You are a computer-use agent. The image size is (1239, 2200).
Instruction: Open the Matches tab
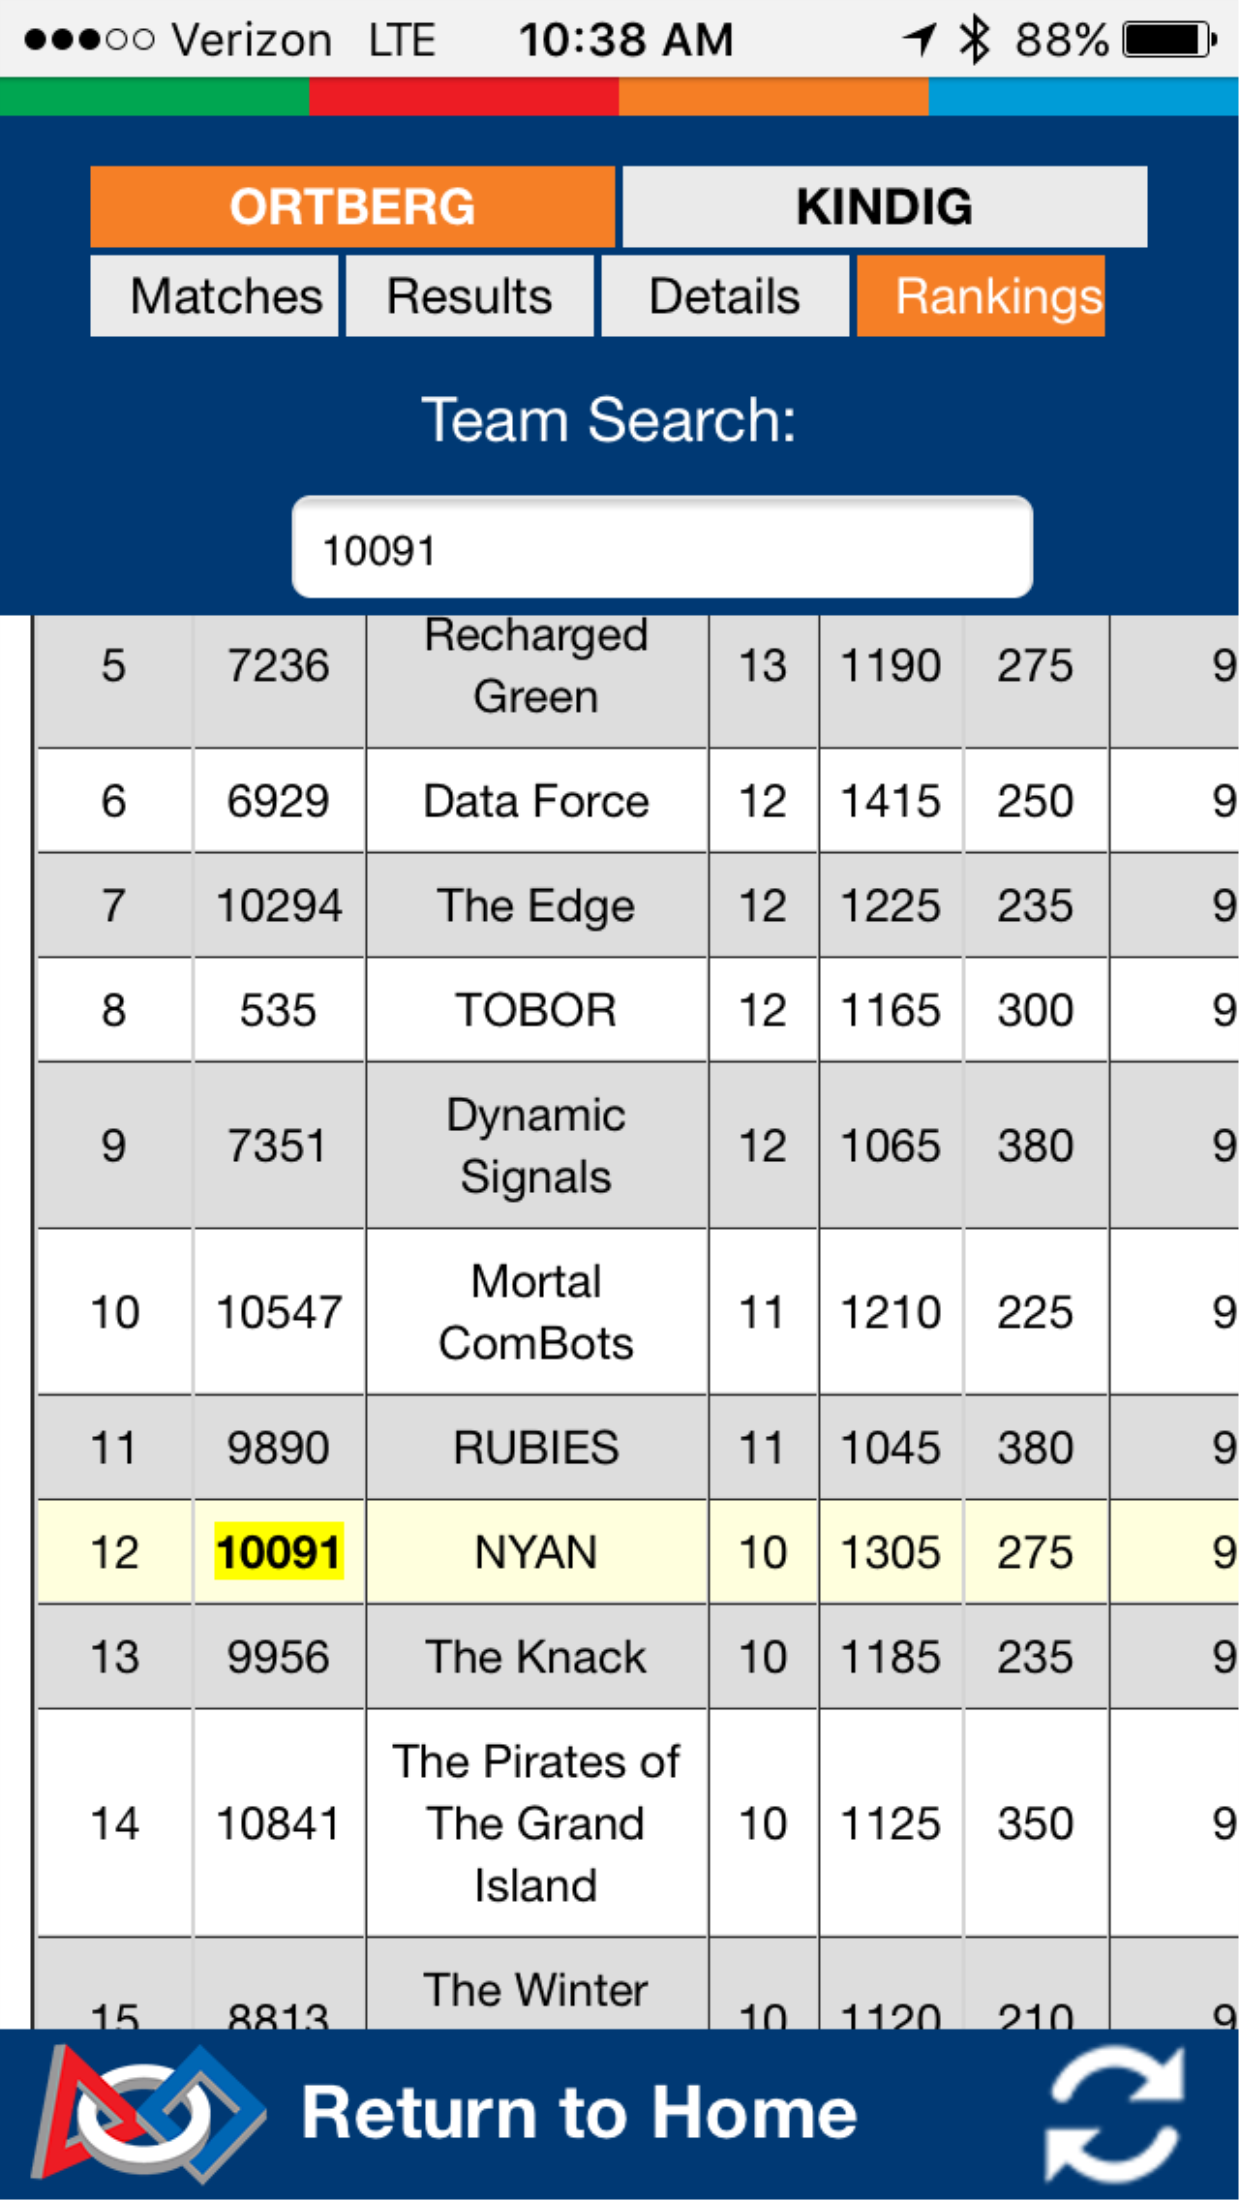214,297
